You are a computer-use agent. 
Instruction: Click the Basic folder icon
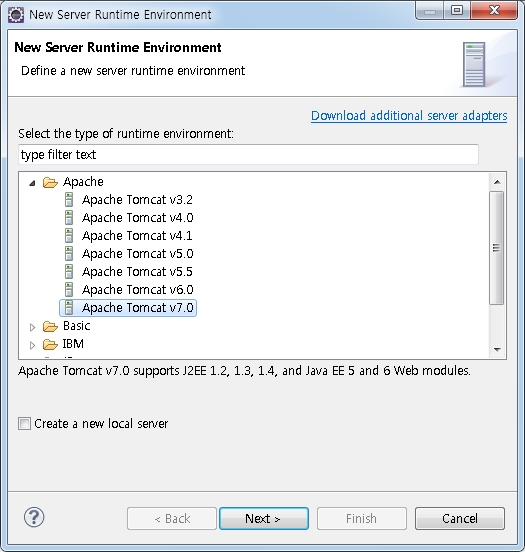pyautogui.click(x=50, y=326)
